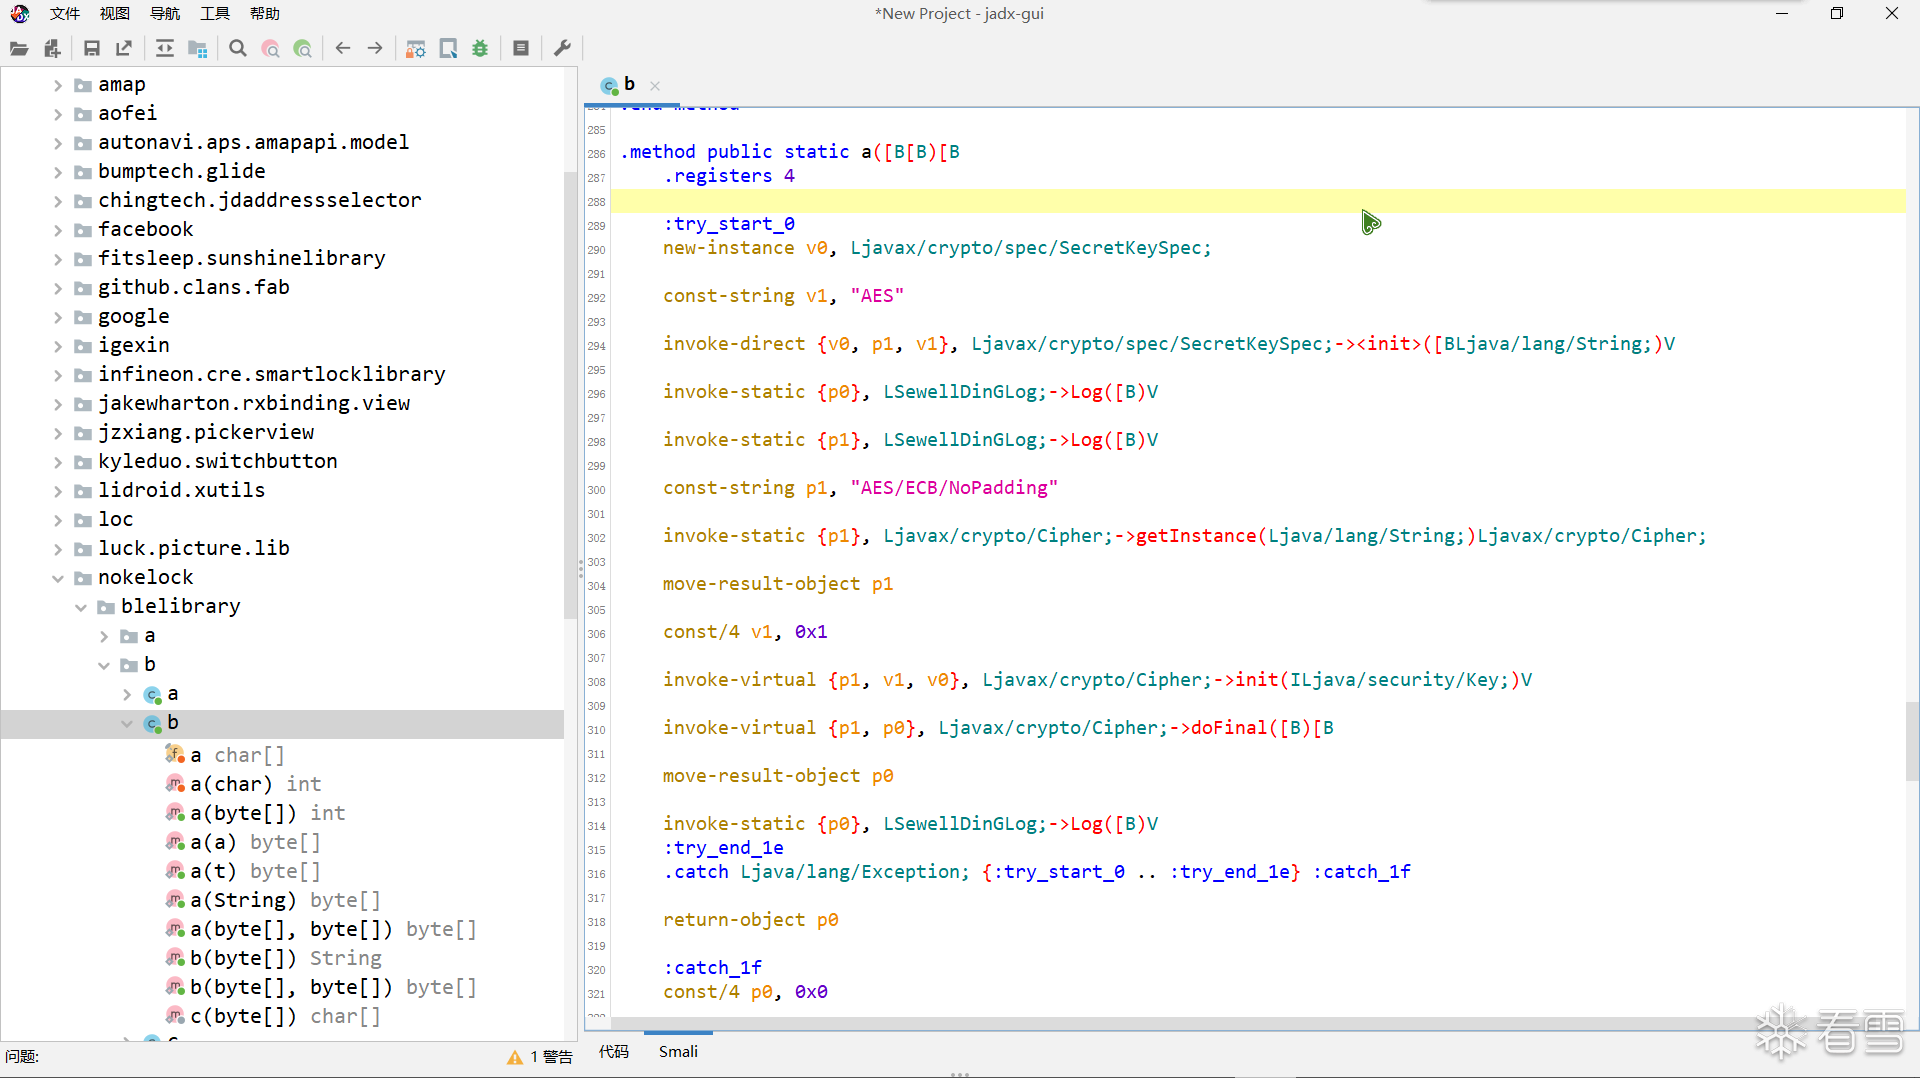The width and height of the screenshot is (1920, 1078).
Task: Toggle flatten packages view icon
Action: 198,48
